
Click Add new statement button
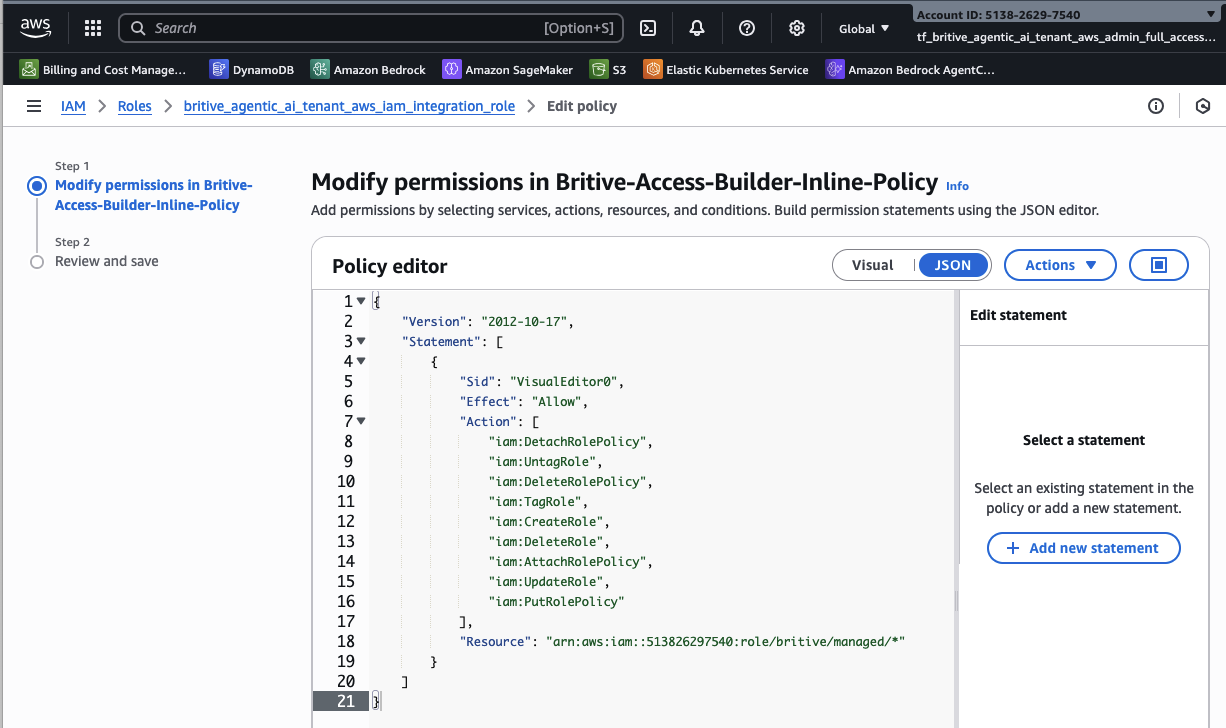(1083, 548)
